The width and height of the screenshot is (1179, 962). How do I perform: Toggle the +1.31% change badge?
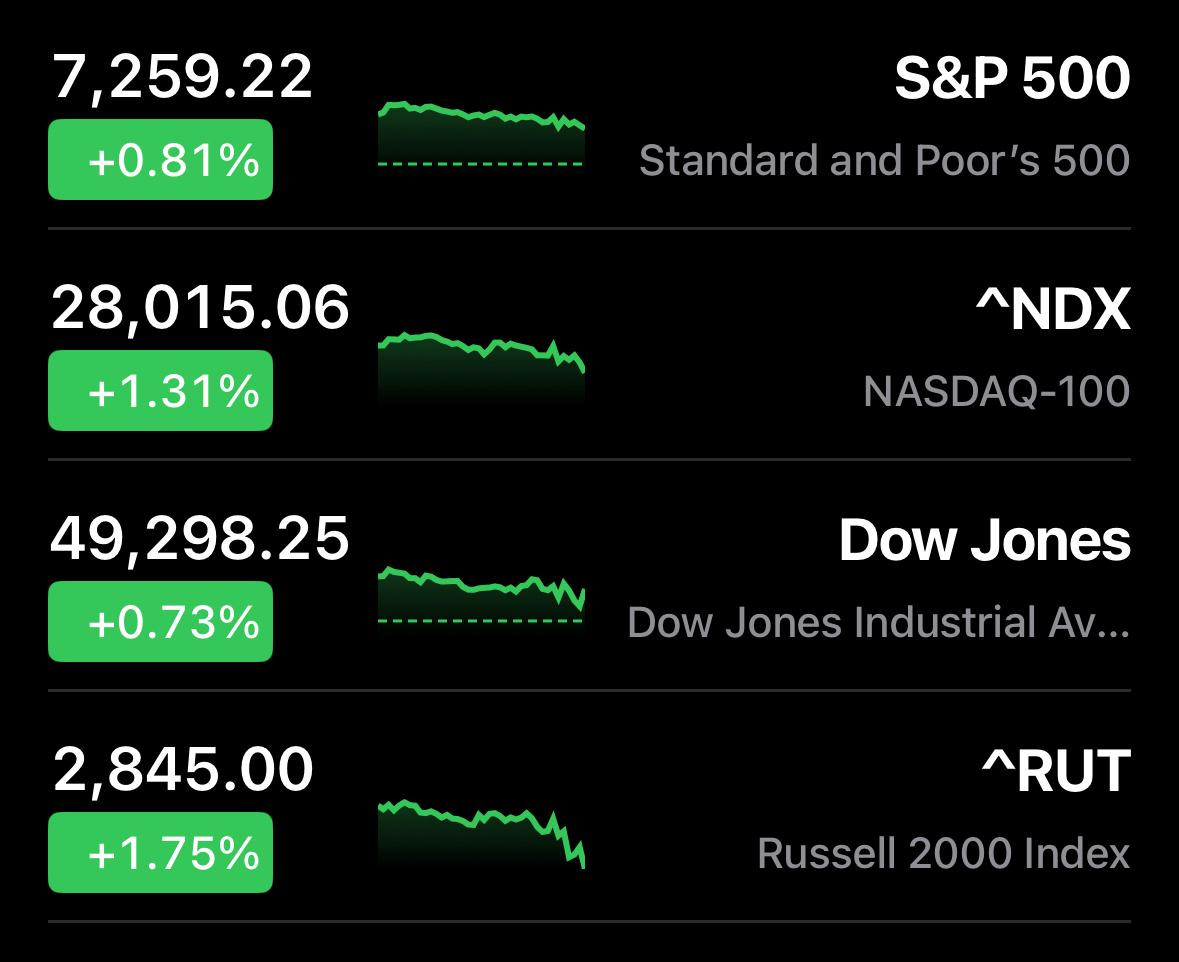pyautogui.click(x=160, y=390)
